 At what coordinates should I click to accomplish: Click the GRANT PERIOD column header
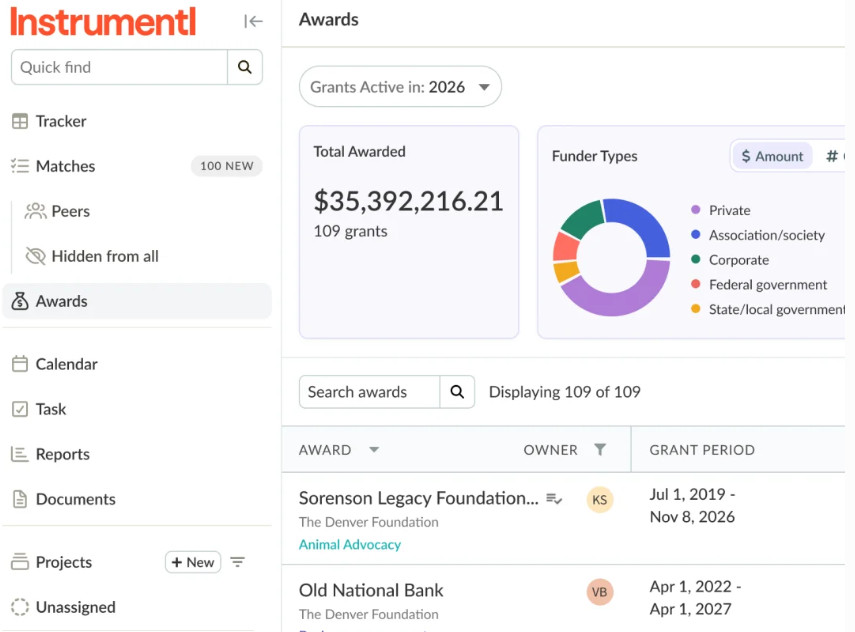click(702, 450)
